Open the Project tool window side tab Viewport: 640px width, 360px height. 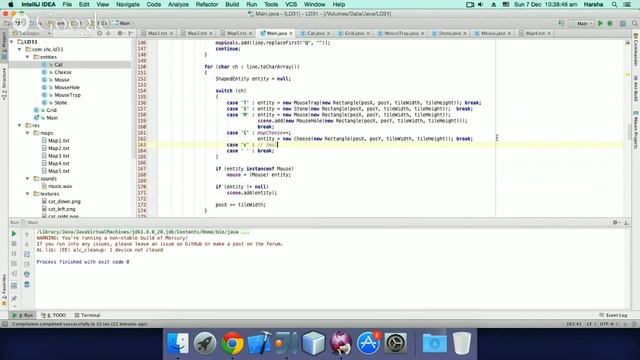[4, 46]
